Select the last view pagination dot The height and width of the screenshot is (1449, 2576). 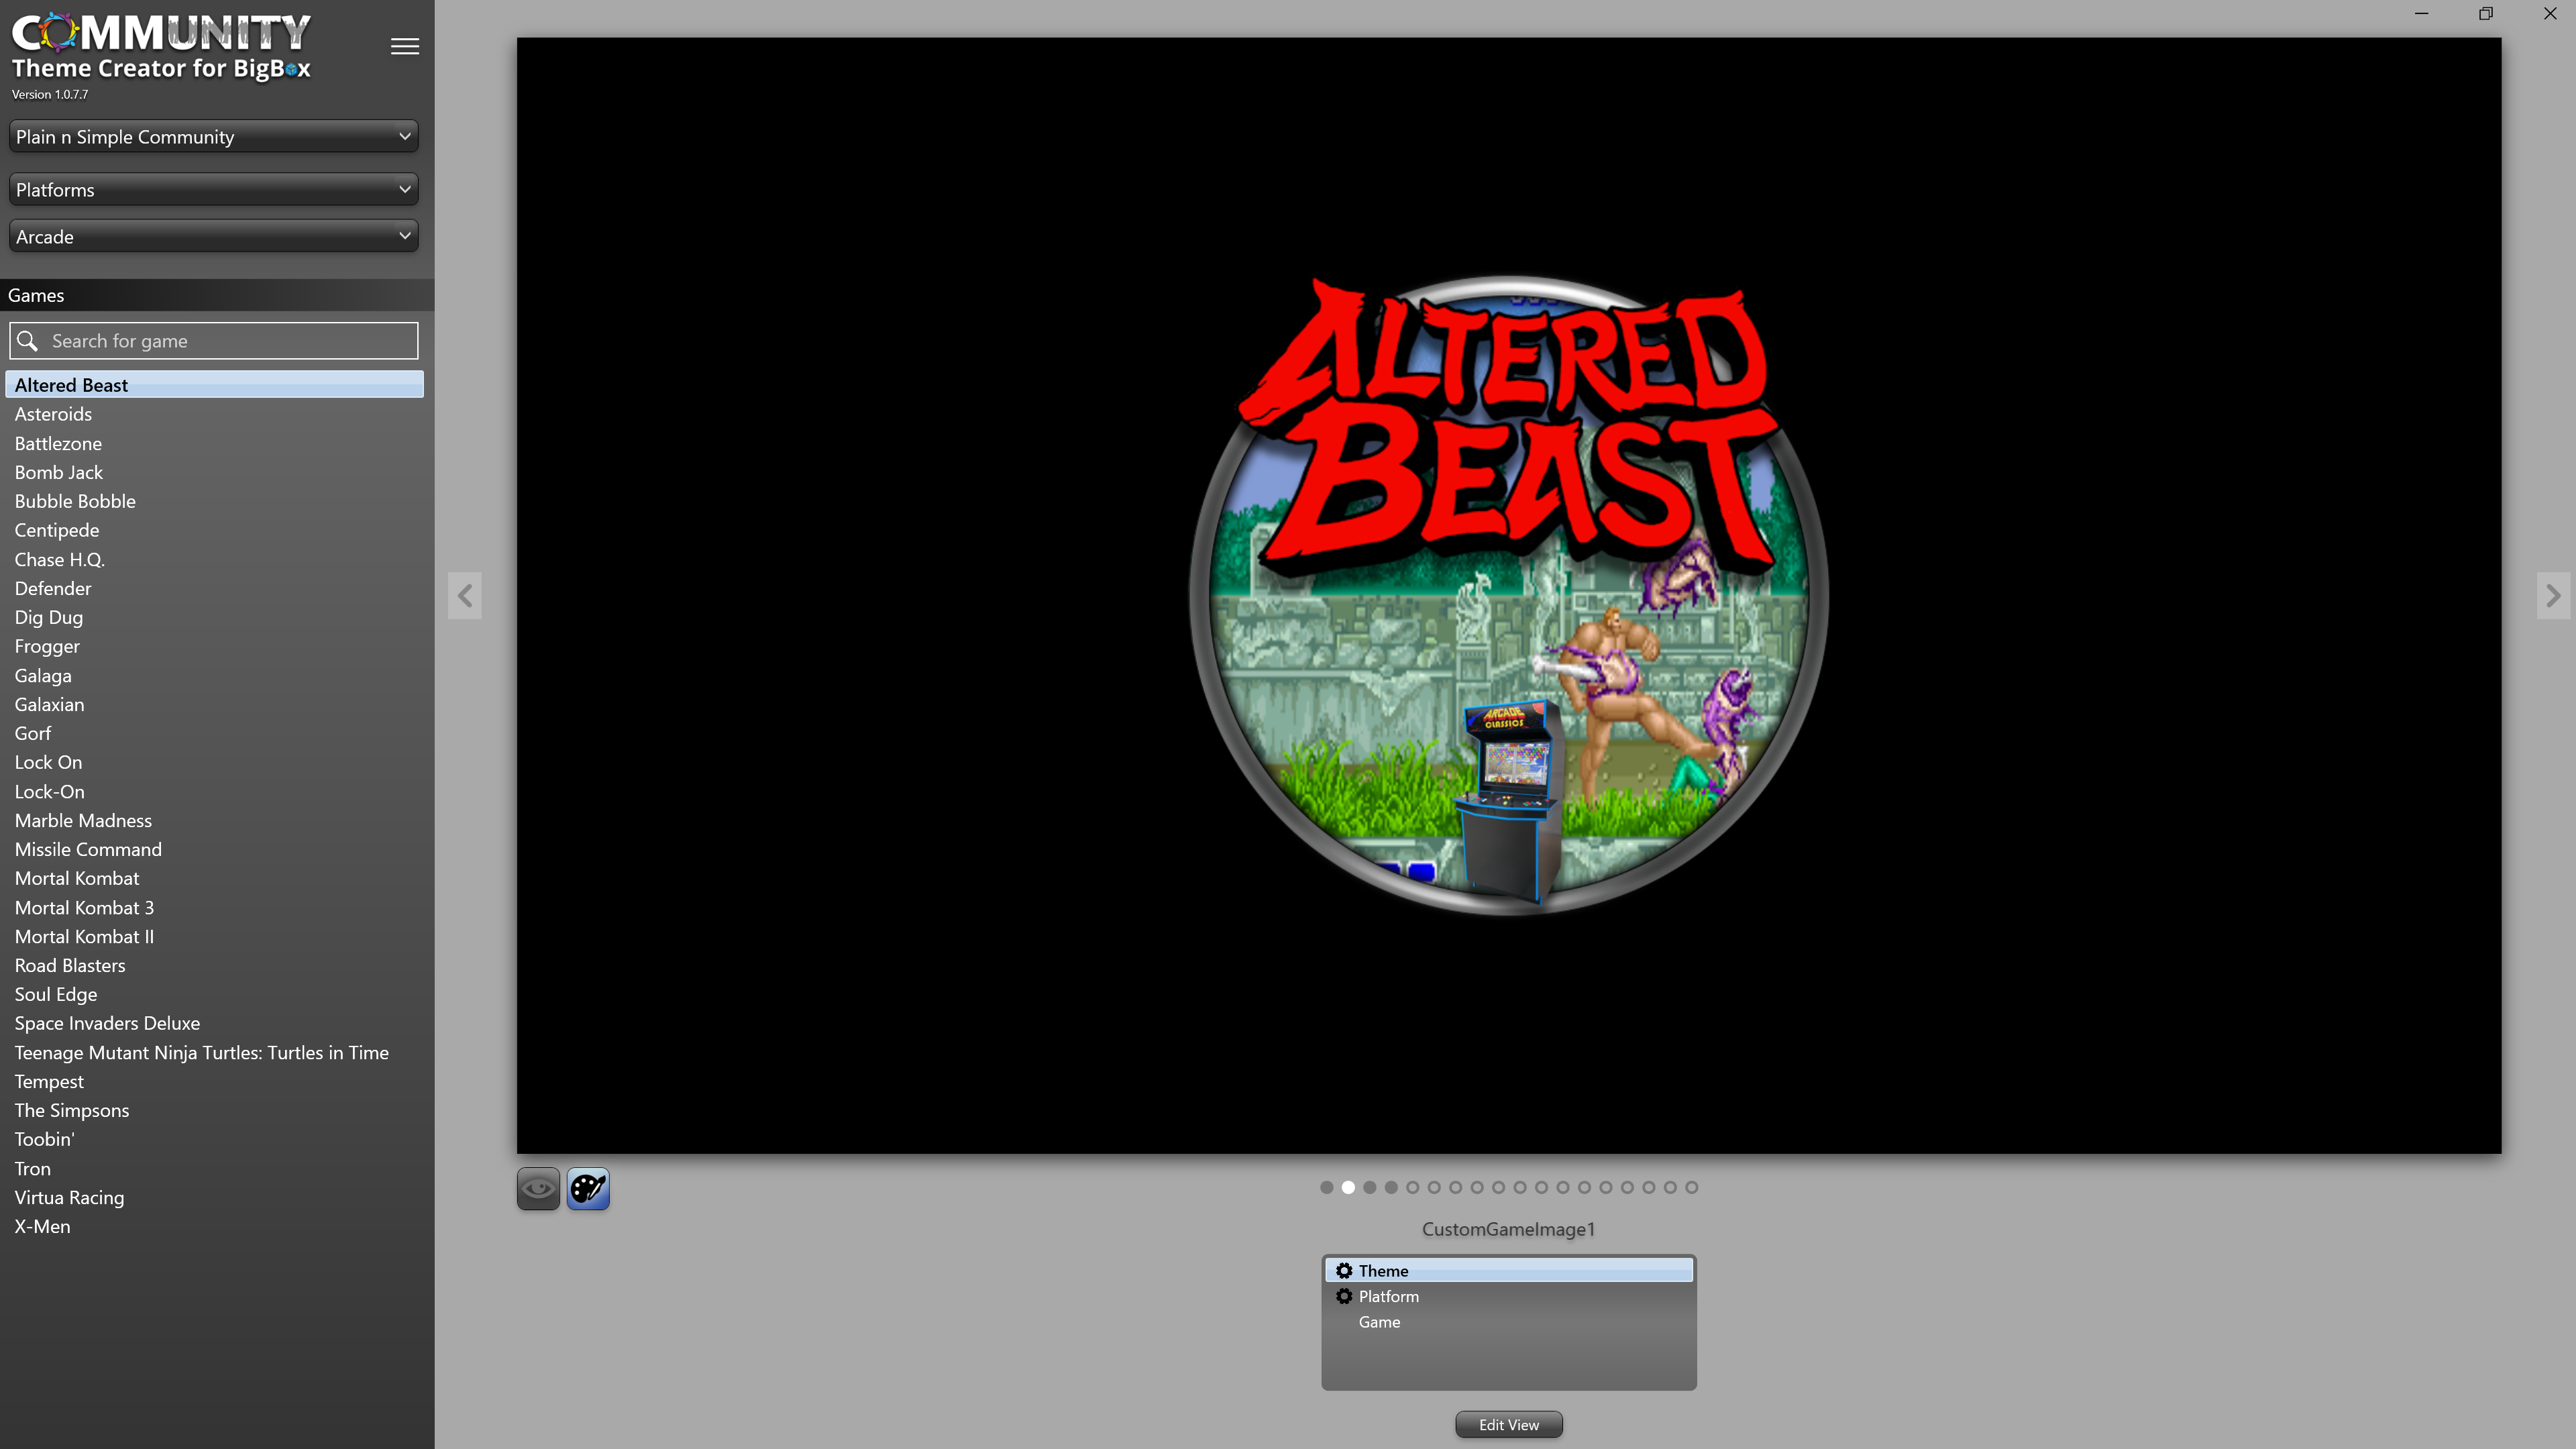[1692, 1187]
